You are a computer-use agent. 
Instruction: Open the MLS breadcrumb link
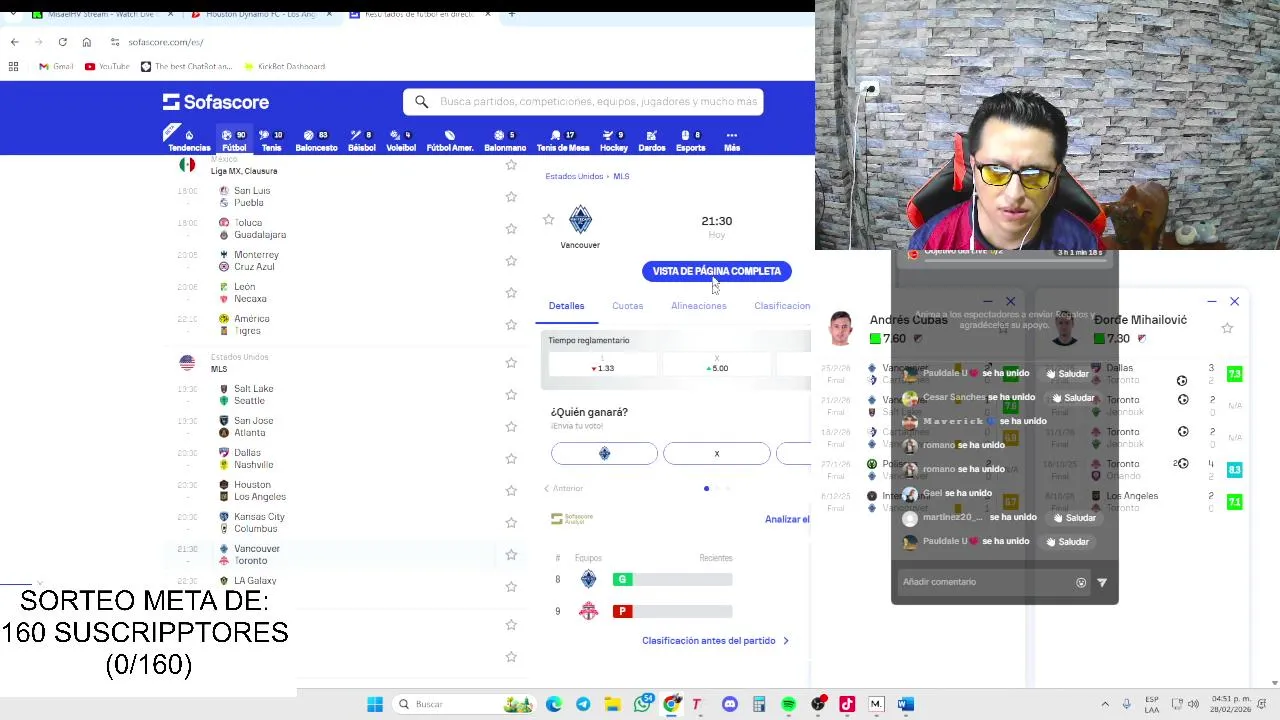coord(621,176)
